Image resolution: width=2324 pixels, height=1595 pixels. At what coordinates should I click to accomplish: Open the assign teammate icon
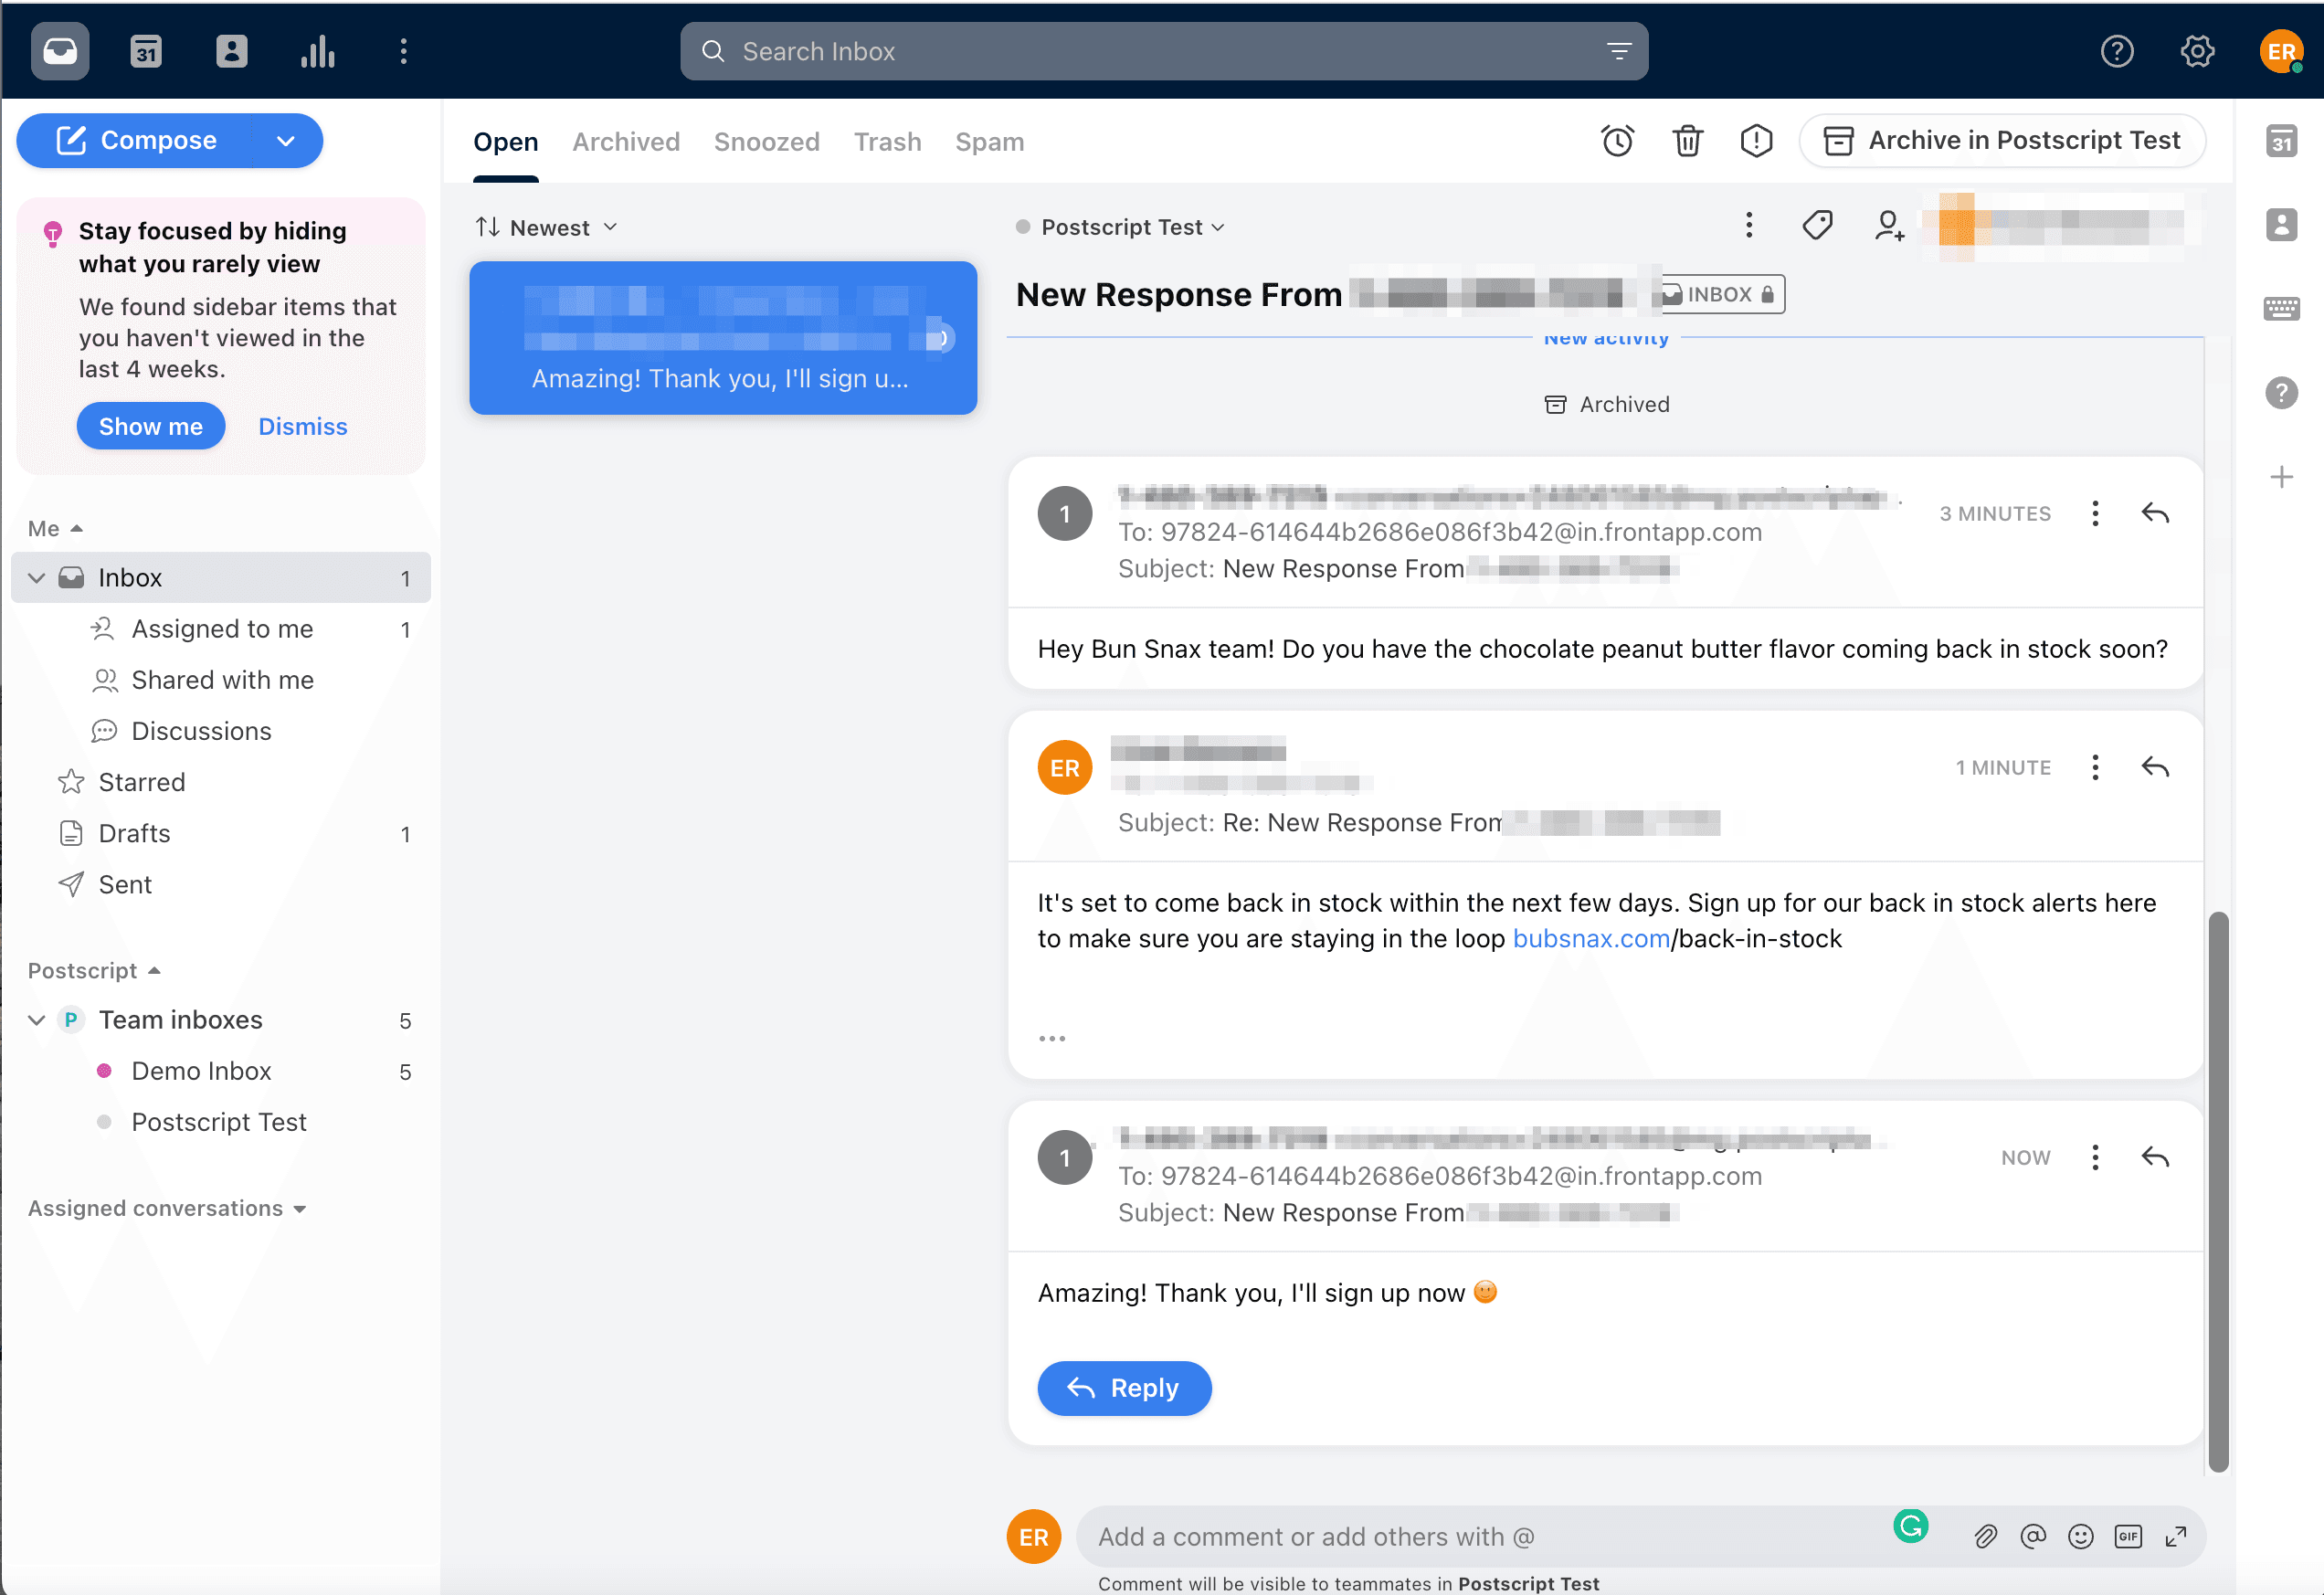pyautogui.click(x=1888, y=226)
